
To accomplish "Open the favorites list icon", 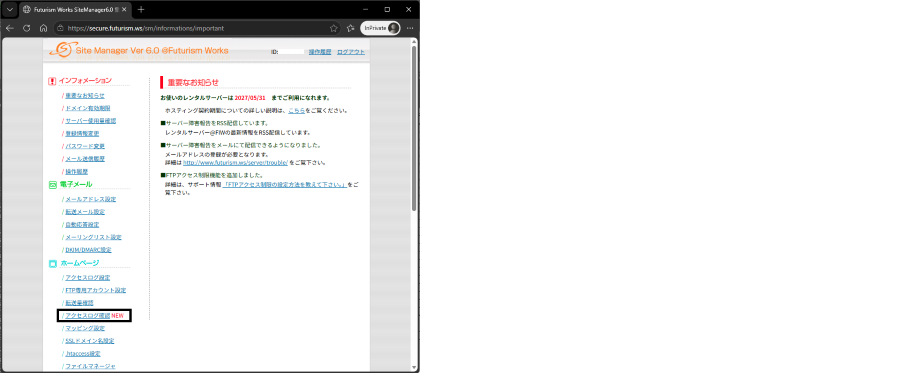I will 351,28.
